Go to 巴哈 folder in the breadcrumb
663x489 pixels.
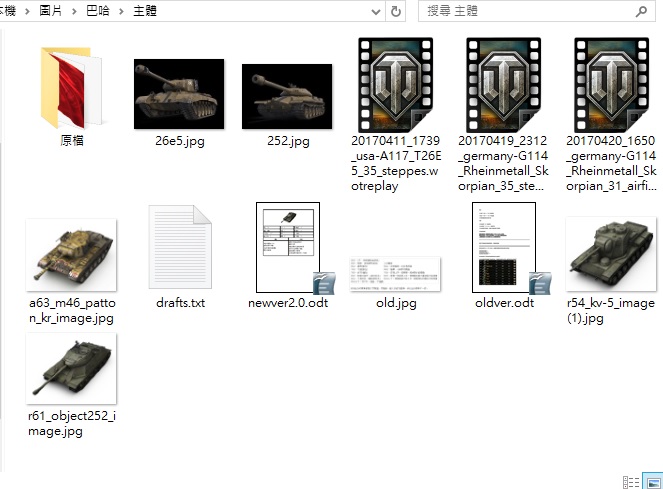tap(97, 11)
